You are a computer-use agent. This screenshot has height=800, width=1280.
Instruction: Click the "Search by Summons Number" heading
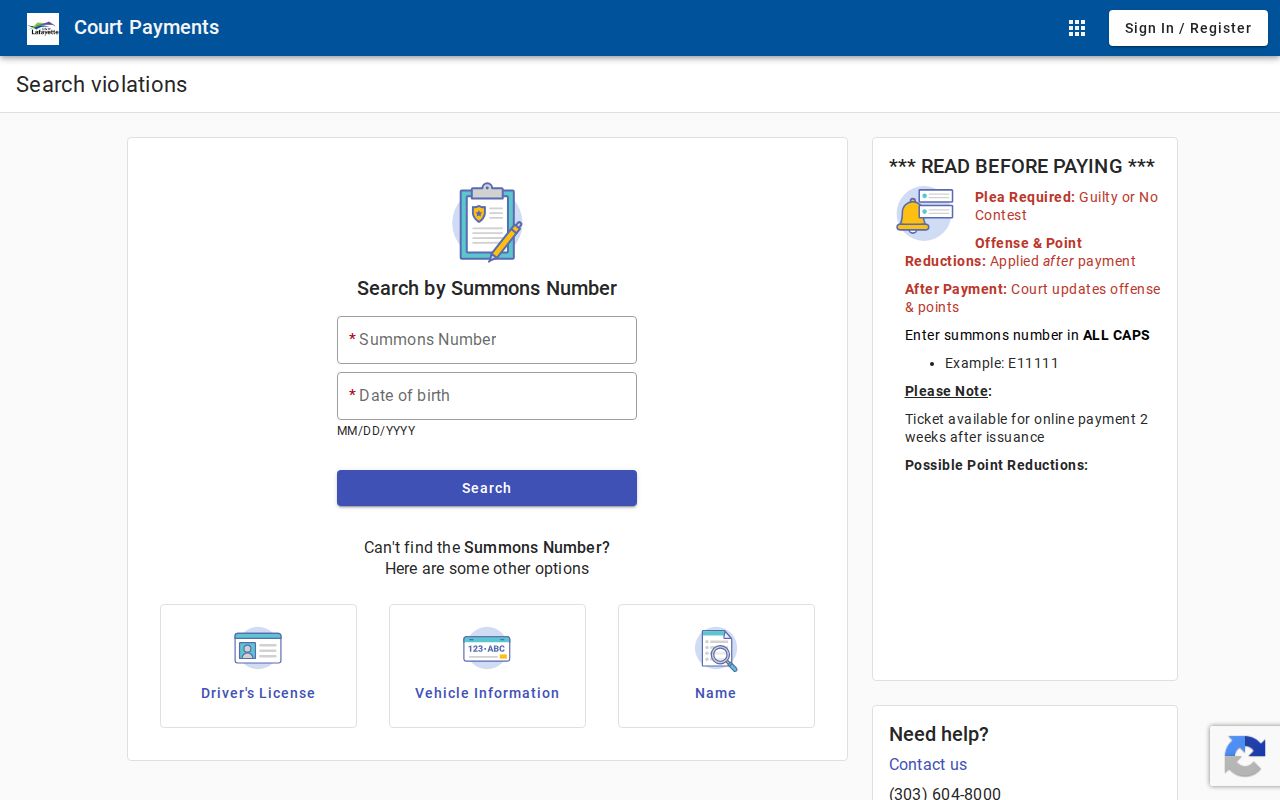(x=487, y=288)
